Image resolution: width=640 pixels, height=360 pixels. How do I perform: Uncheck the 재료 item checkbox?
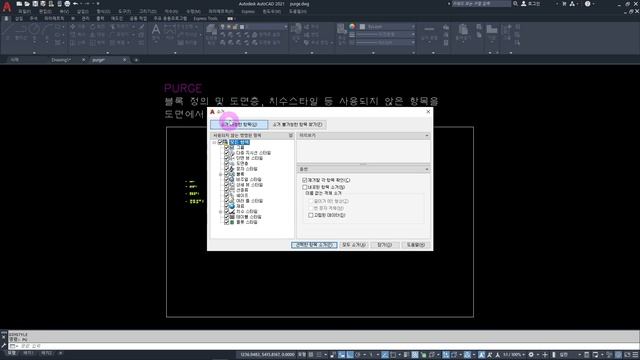point(227,206)
